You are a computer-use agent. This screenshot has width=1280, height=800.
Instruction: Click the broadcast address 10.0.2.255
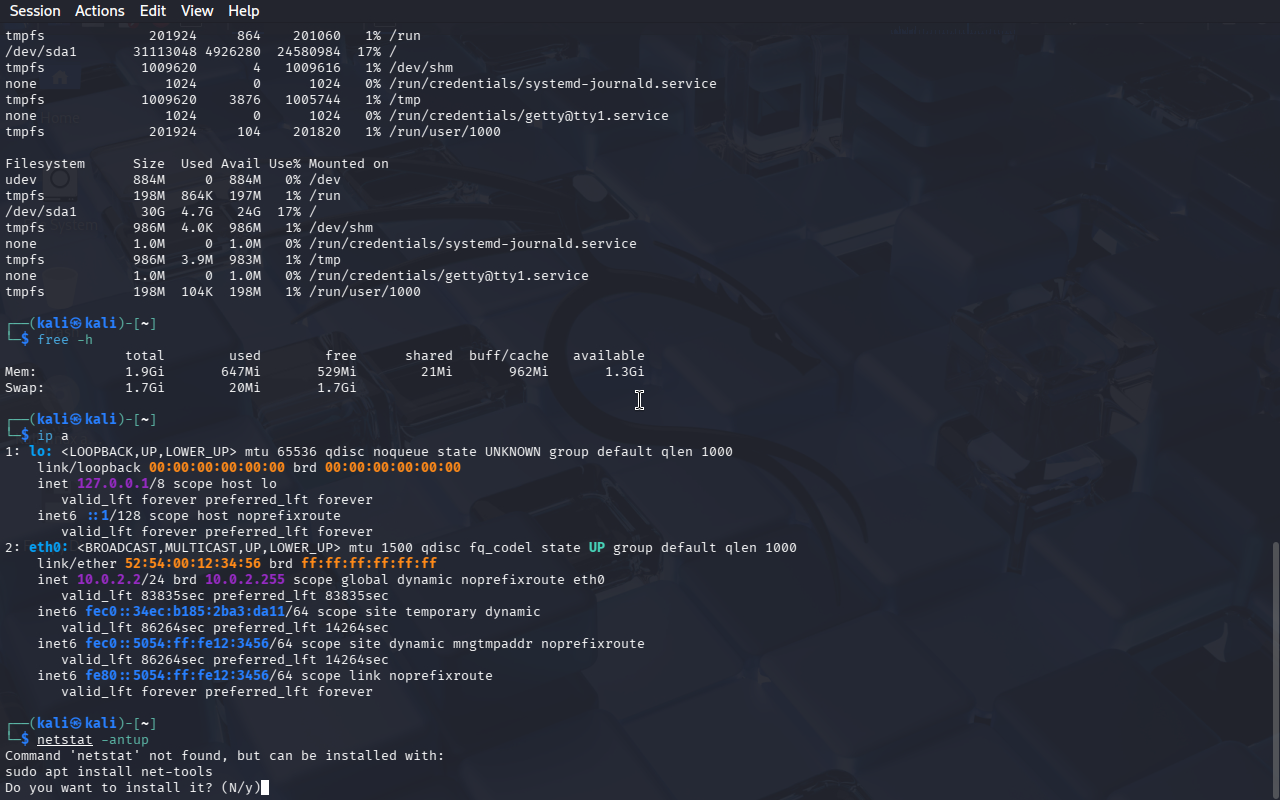244,580
